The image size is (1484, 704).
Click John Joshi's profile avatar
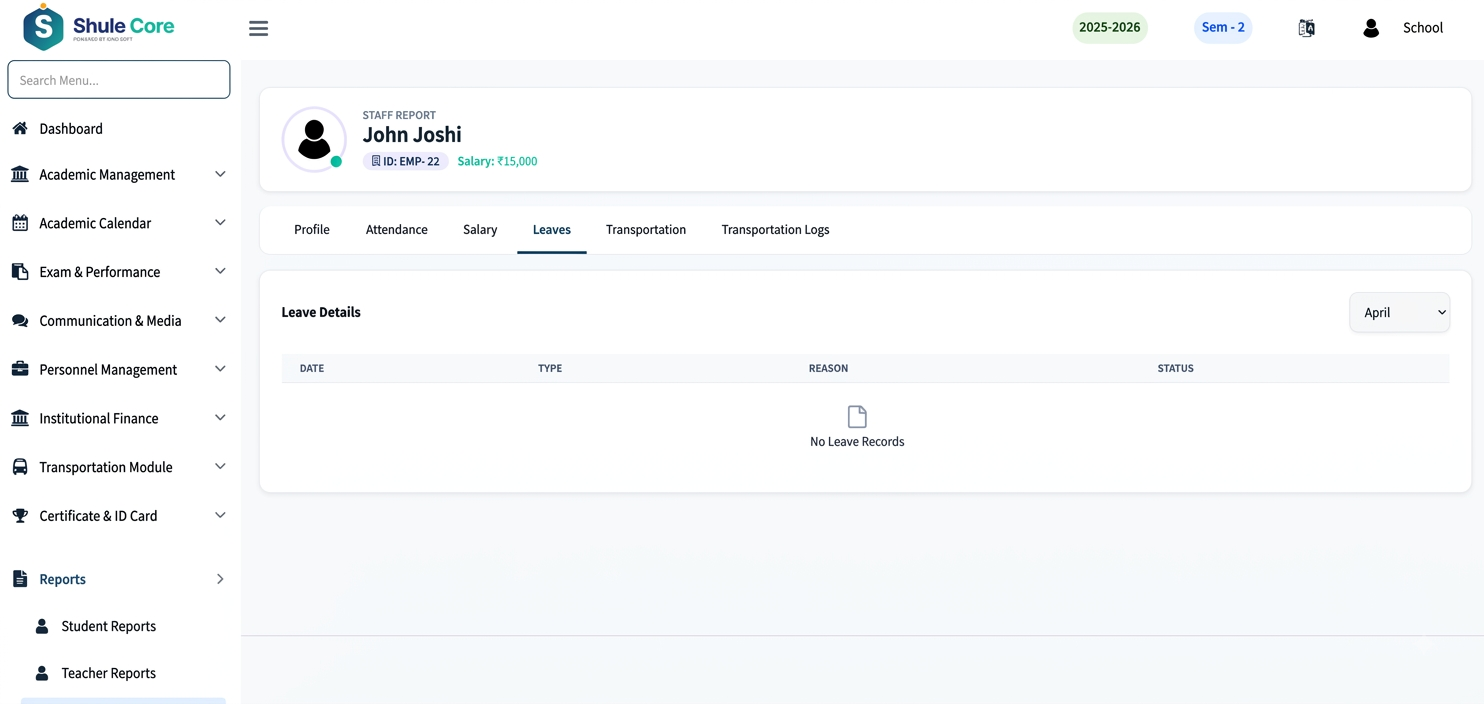point(314,140)
